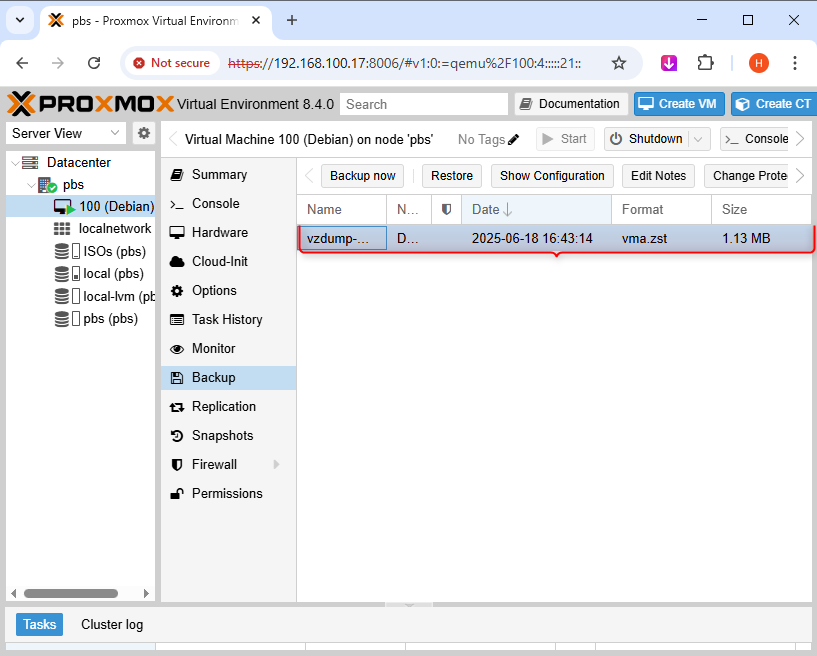Open the Hardware menu item
Image resolution: width=817 pixels, height=656 pixels.
coord(228,232)
